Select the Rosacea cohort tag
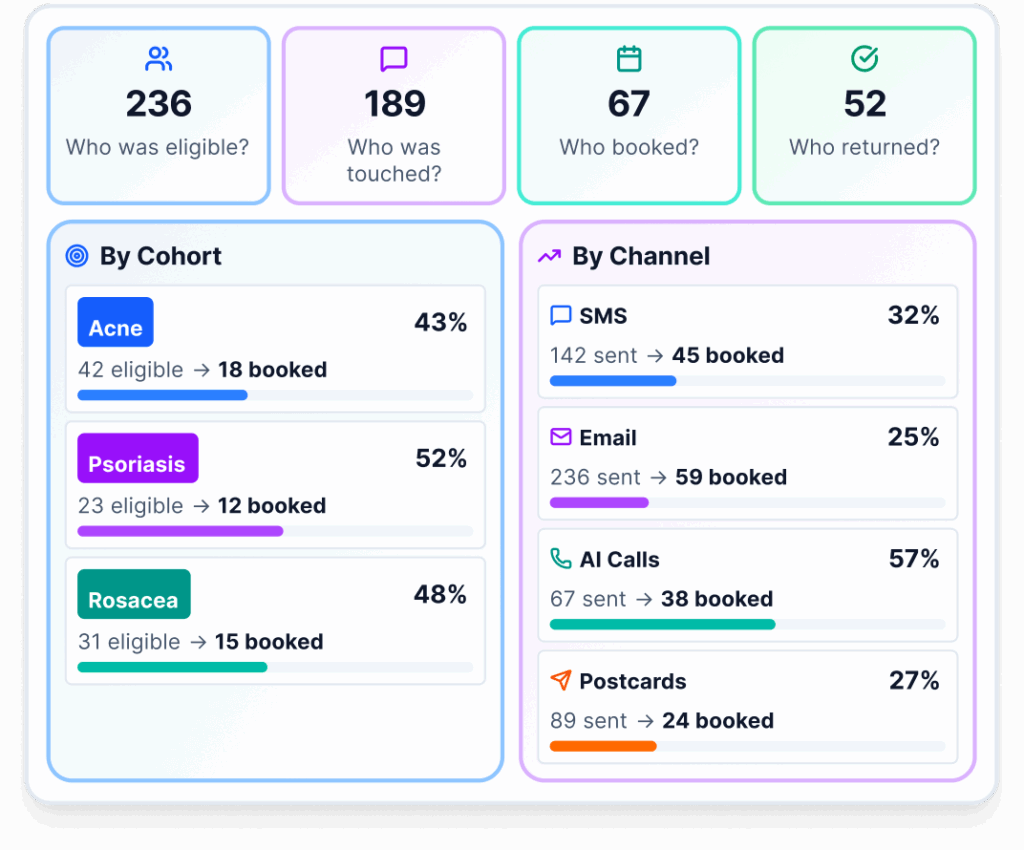The width and height of the screenshot is (1024, 850). [133, 594]
